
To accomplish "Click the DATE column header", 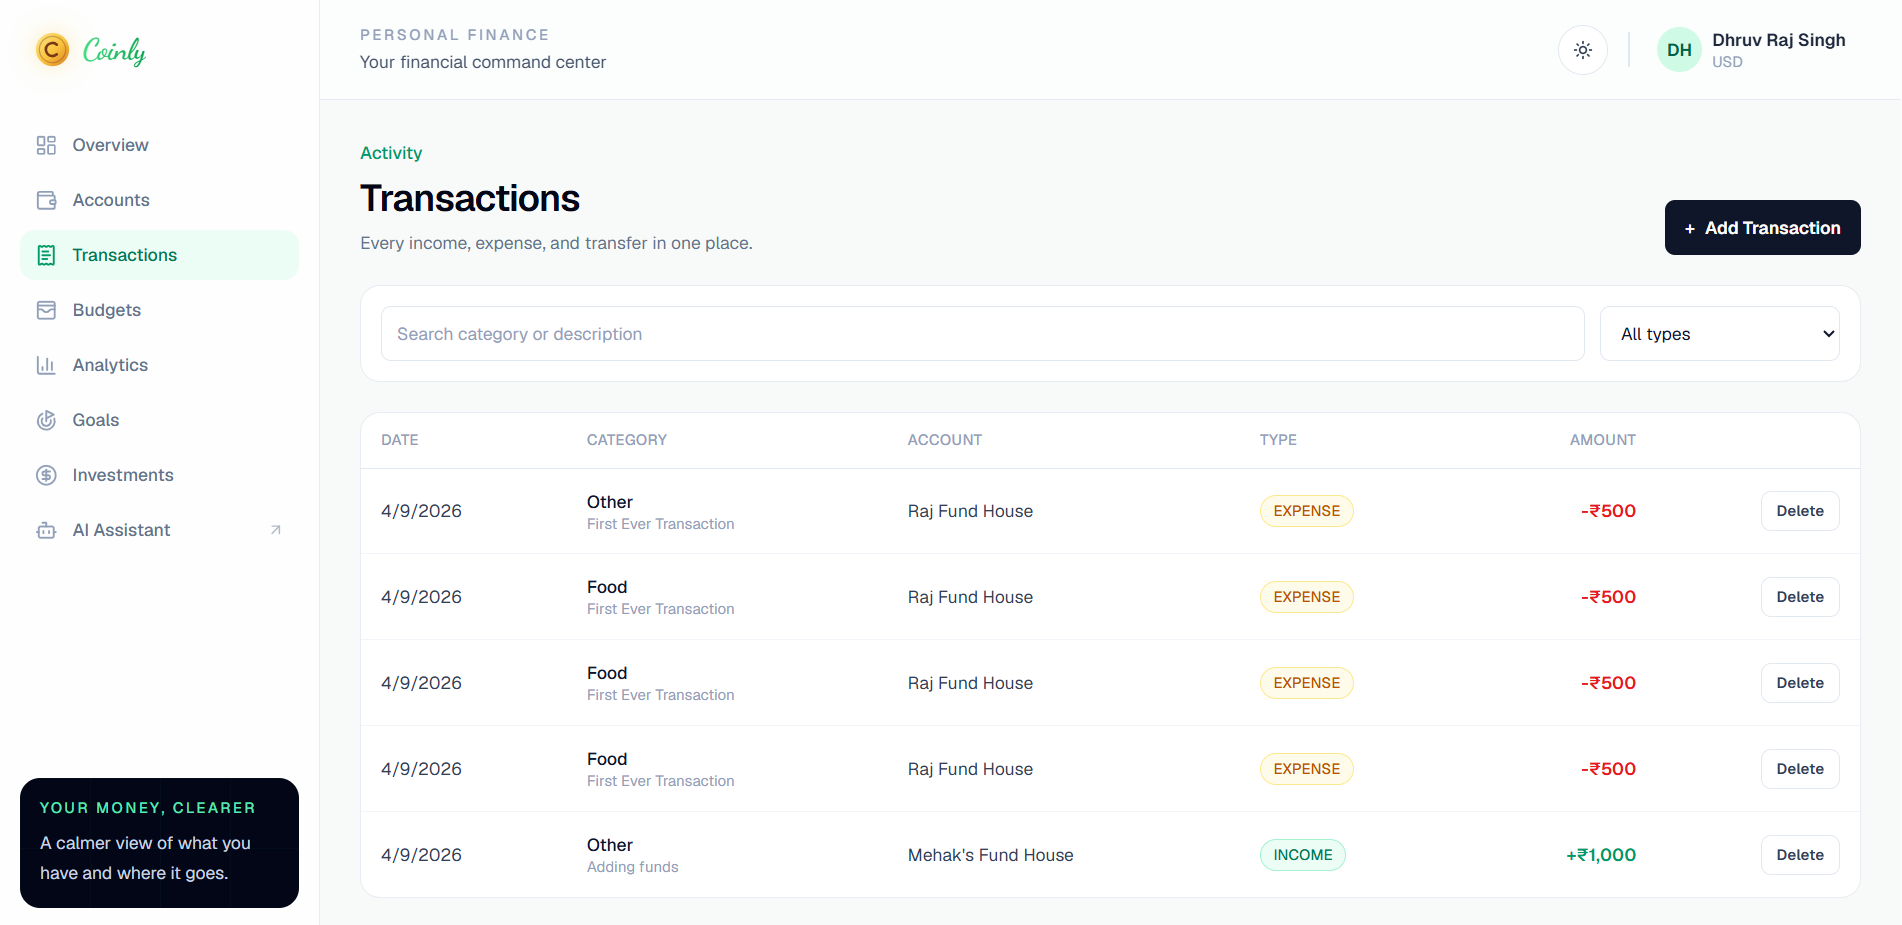I will (x=400, y=440).
